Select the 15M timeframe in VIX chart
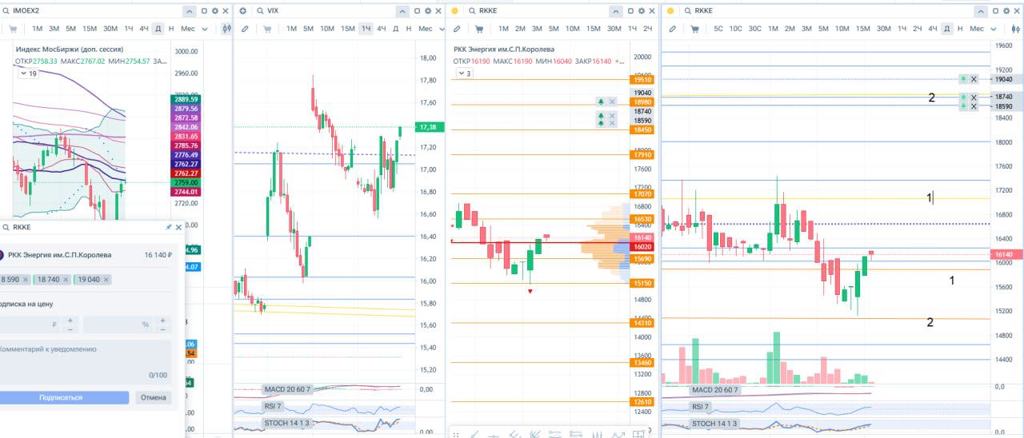 [347, 29]
